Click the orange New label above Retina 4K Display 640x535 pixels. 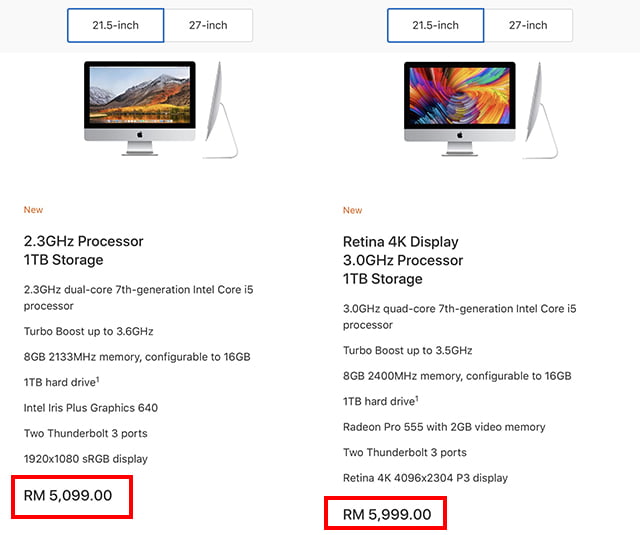click(x=352, y=210)
